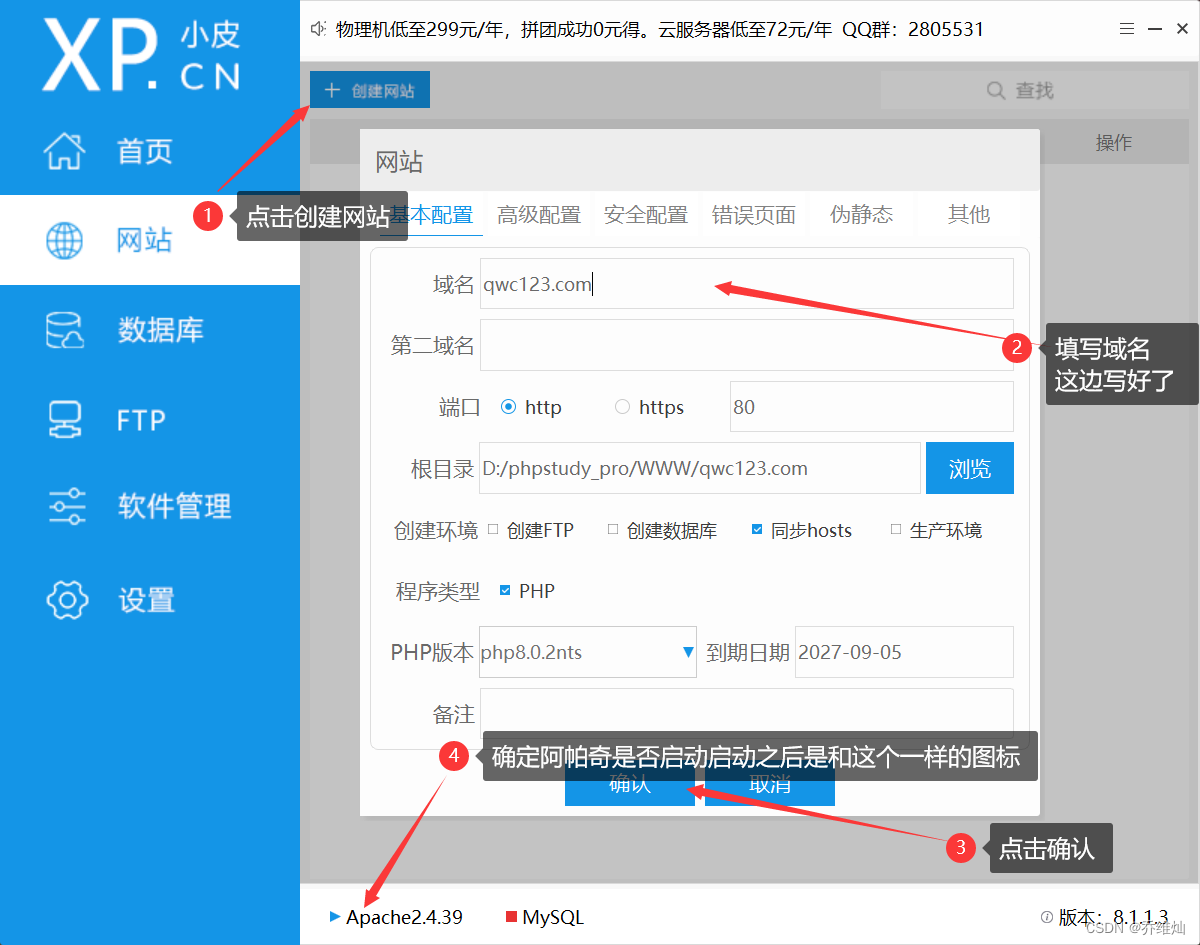Viewport: 1200px width, 945px height.
Task: Click 浏览 to browse root directory
Action: tap(970, 468)
